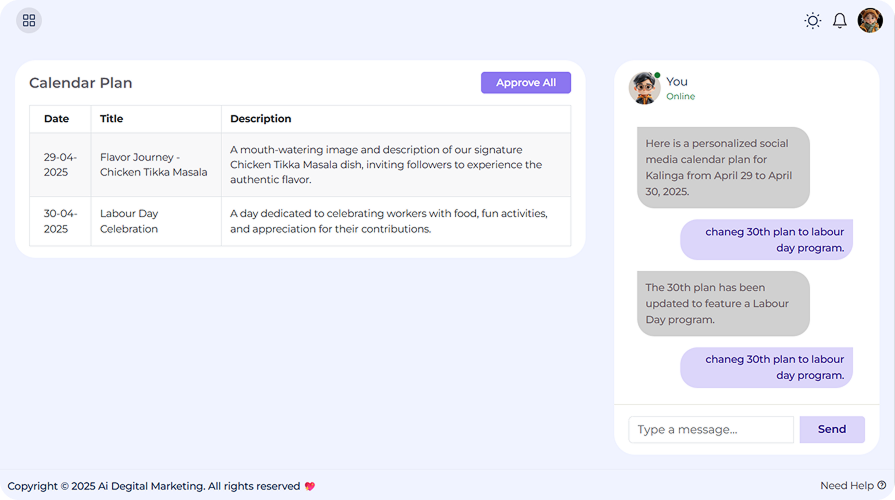Select the 29-04-2025 date cell

click(60, 165)
